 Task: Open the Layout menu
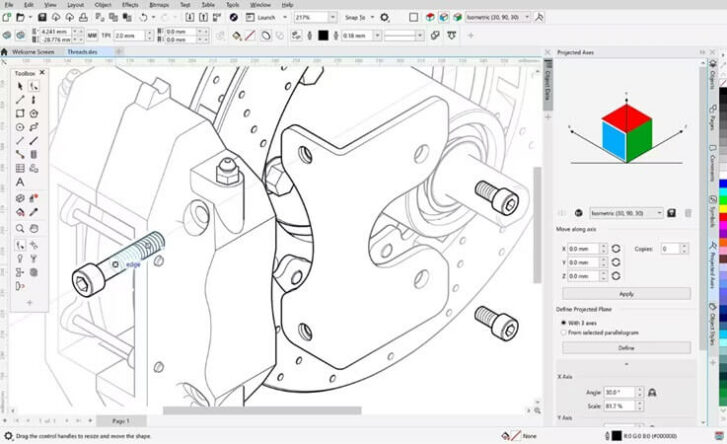76,5
